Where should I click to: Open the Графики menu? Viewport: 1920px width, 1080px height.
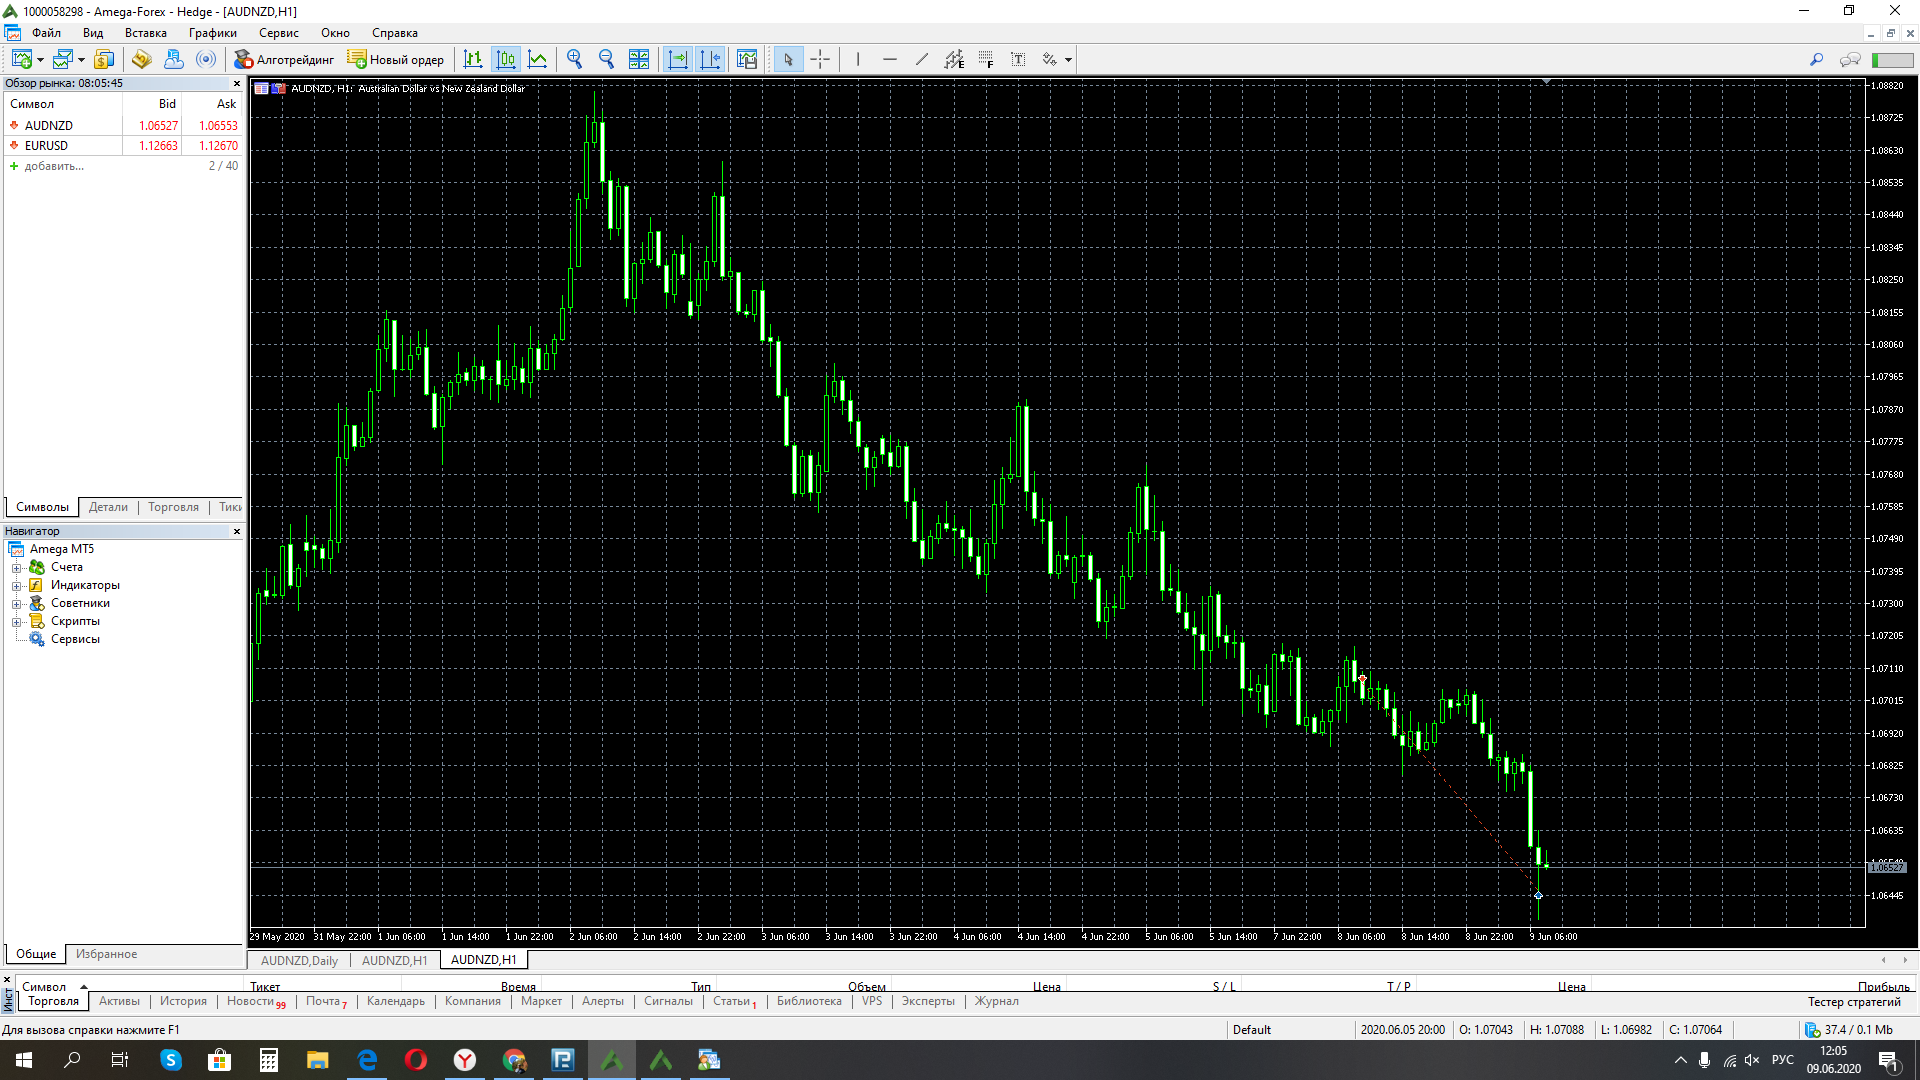coord(213,33)
